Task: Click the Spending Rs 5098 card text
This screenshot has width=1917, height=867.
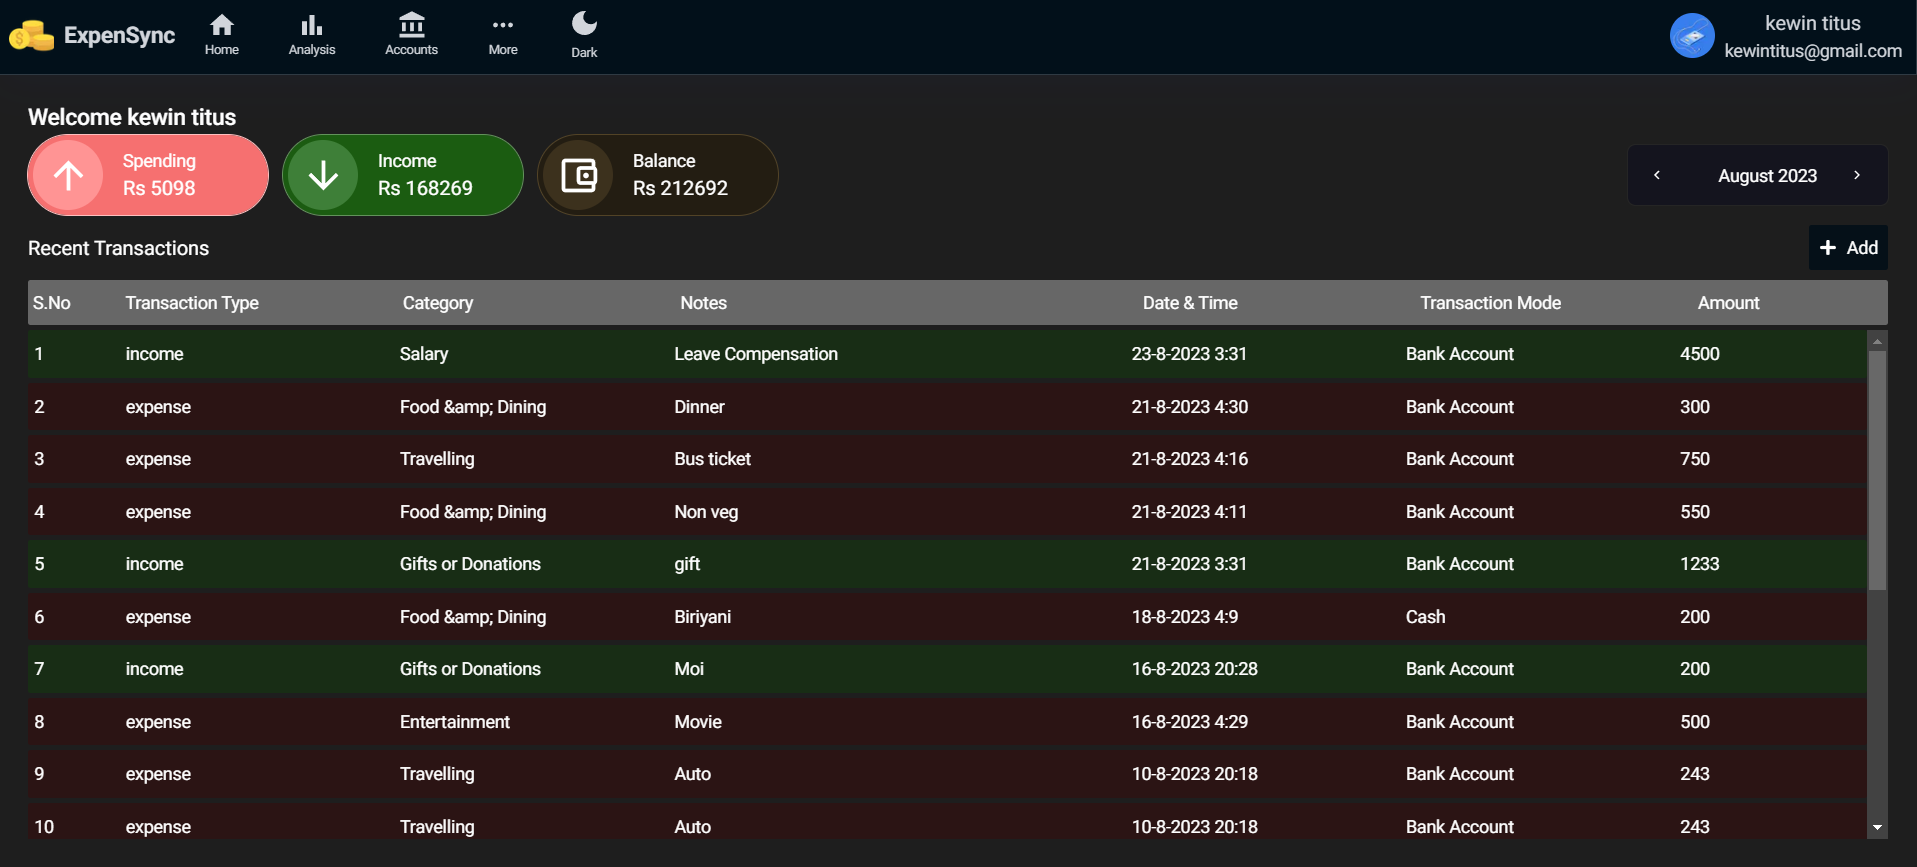Action: click(x=159, y=175)
